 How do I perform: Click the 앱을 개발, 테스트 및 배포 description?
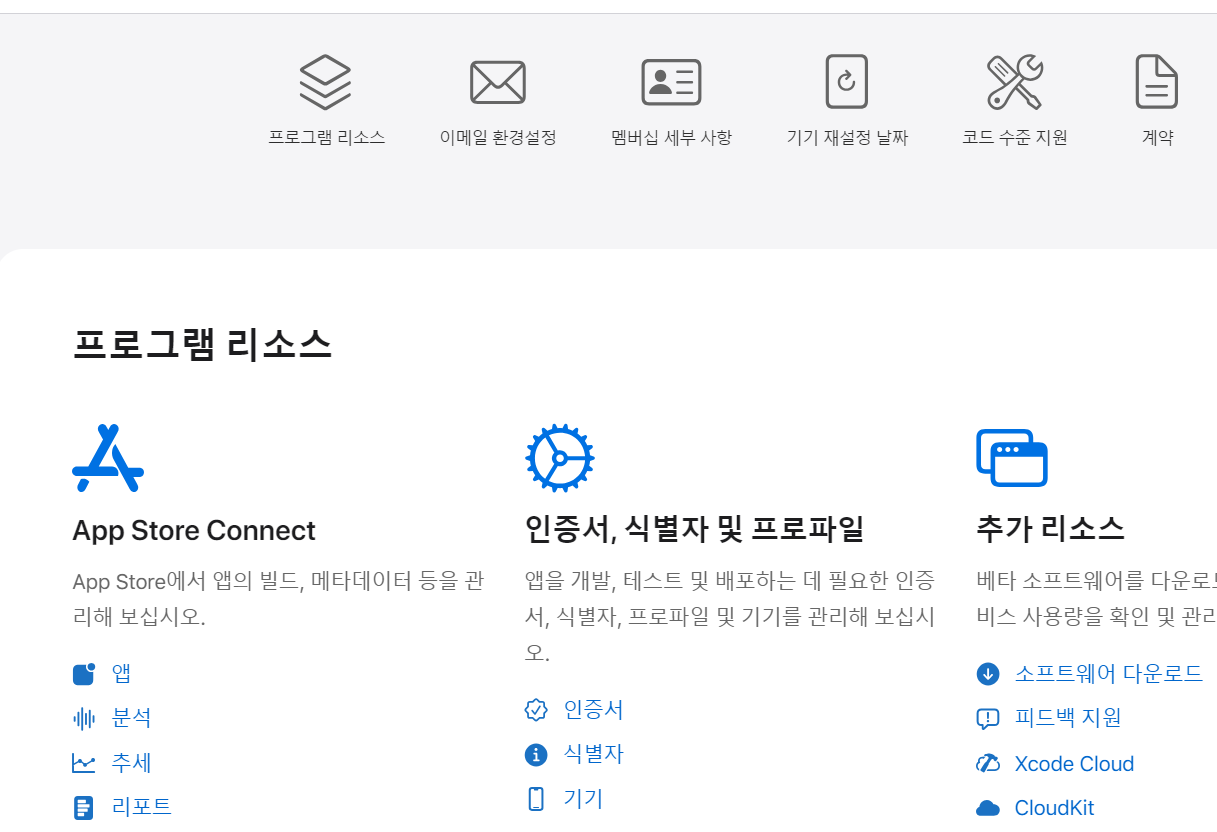click(x=730, y=616)
